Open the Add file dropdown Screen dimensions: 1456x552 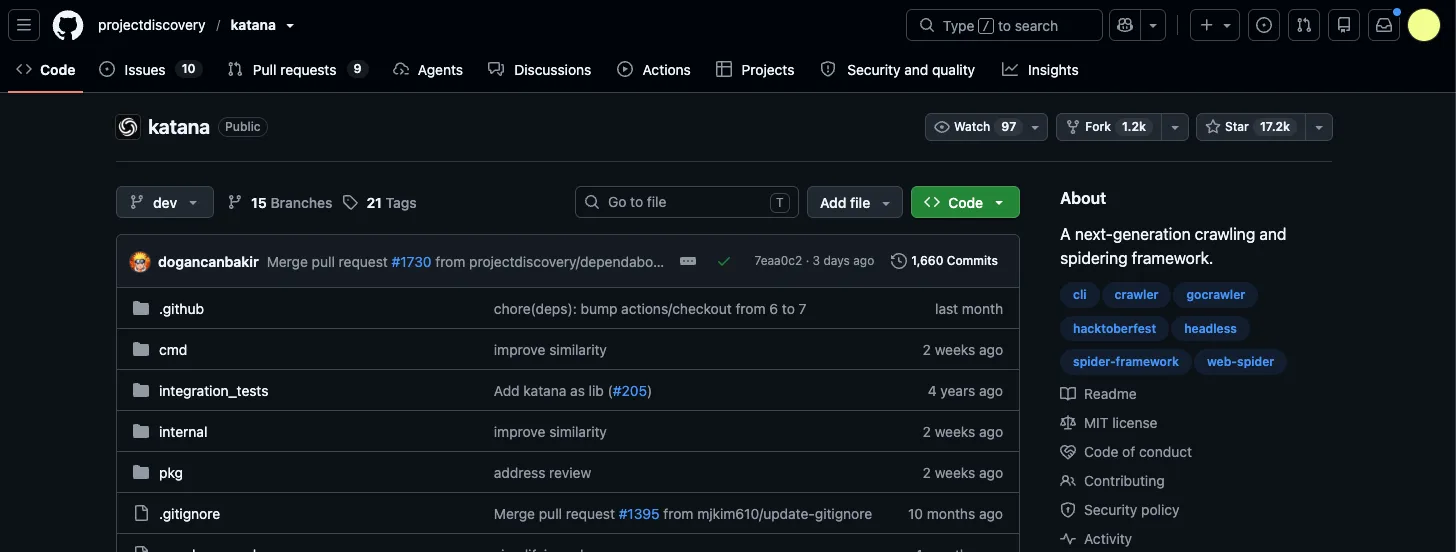pyautogui.click(x=855, y=202)
